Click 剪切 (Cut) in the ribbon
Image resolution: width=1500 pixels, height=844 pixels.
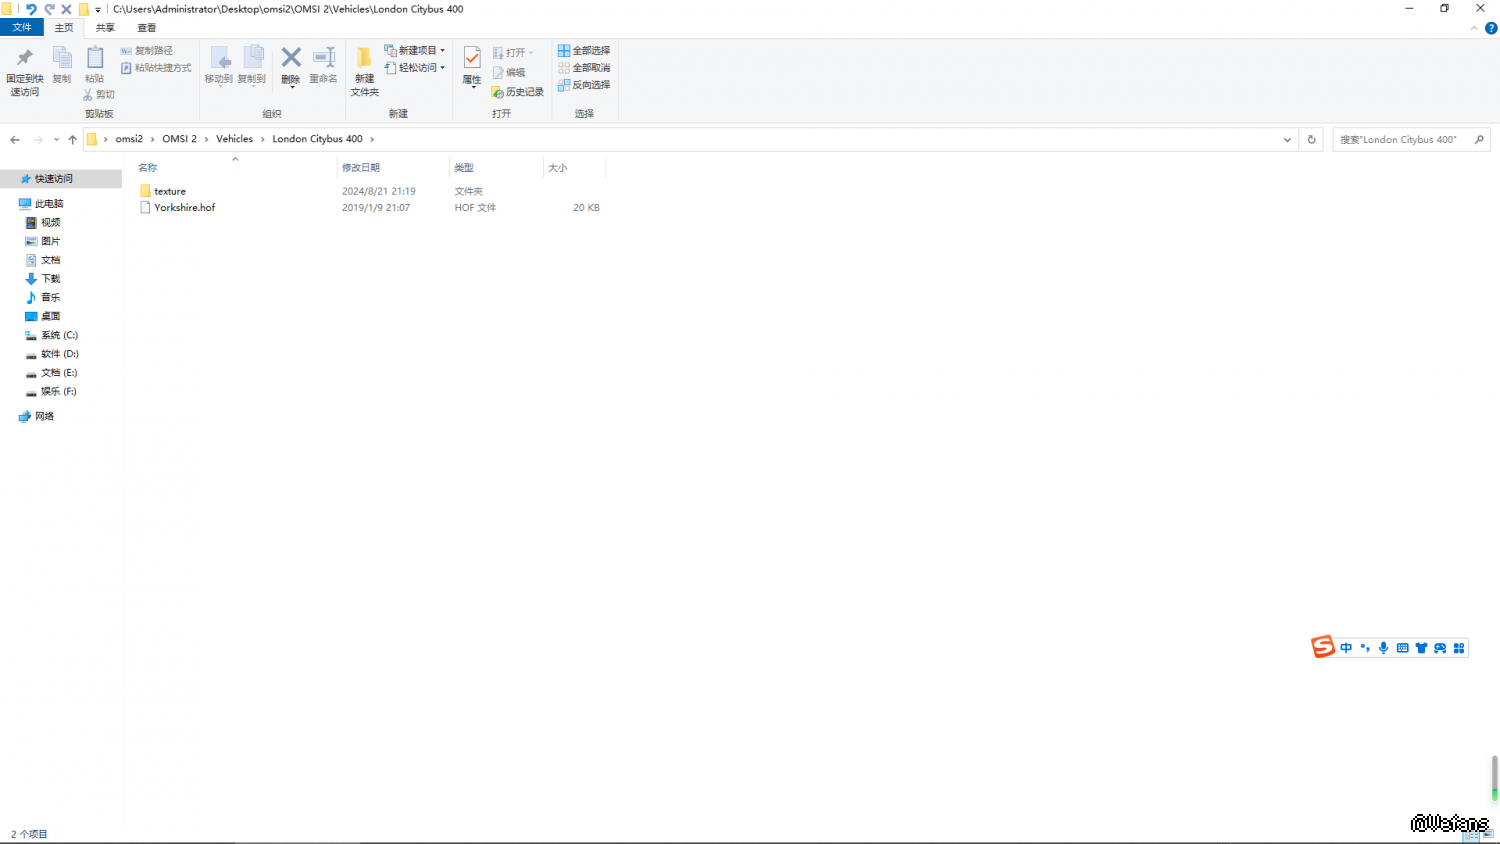click(99, 94)
